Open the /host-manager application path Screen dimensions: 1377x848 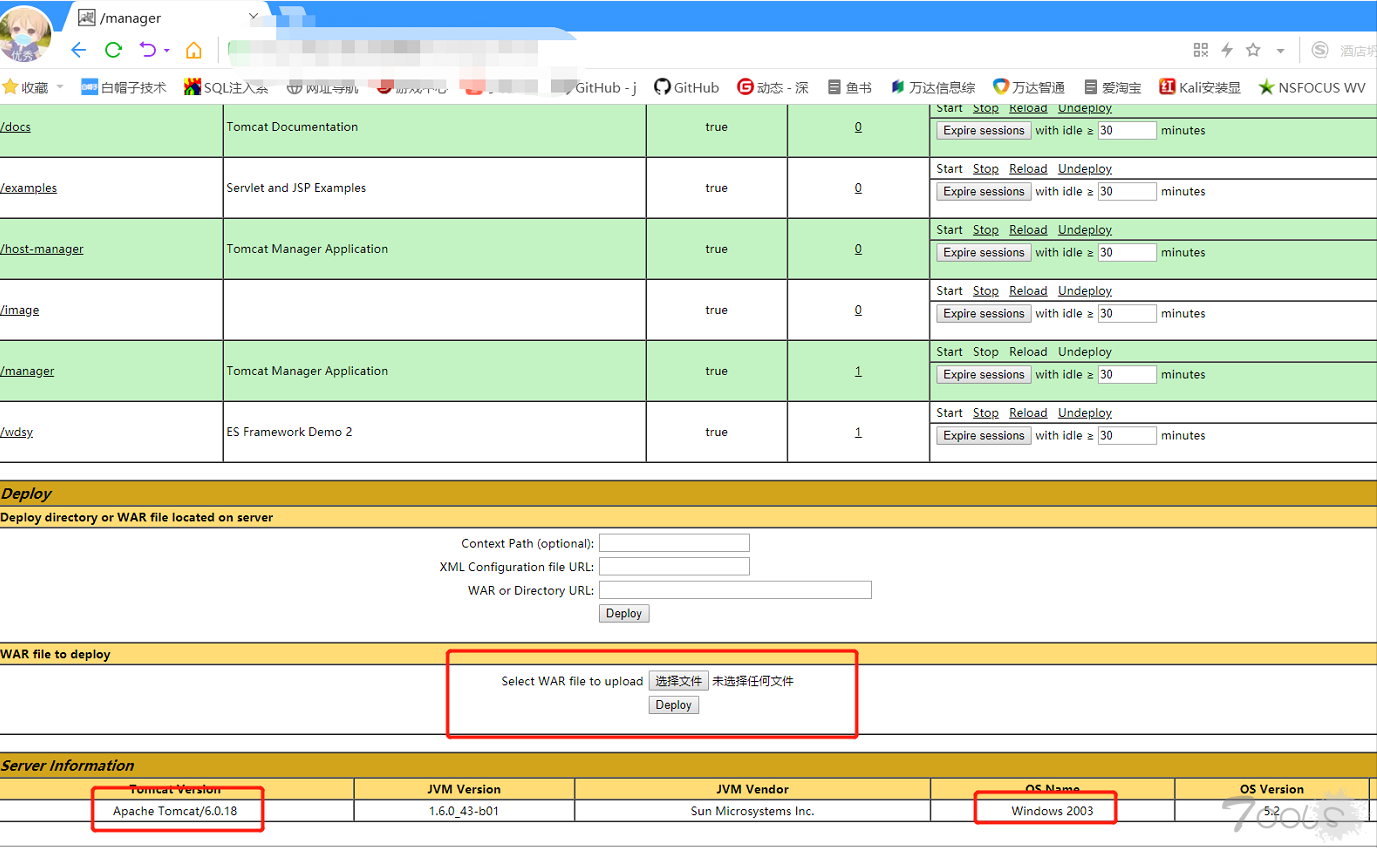pyautogui.click(x=42, y=249)
